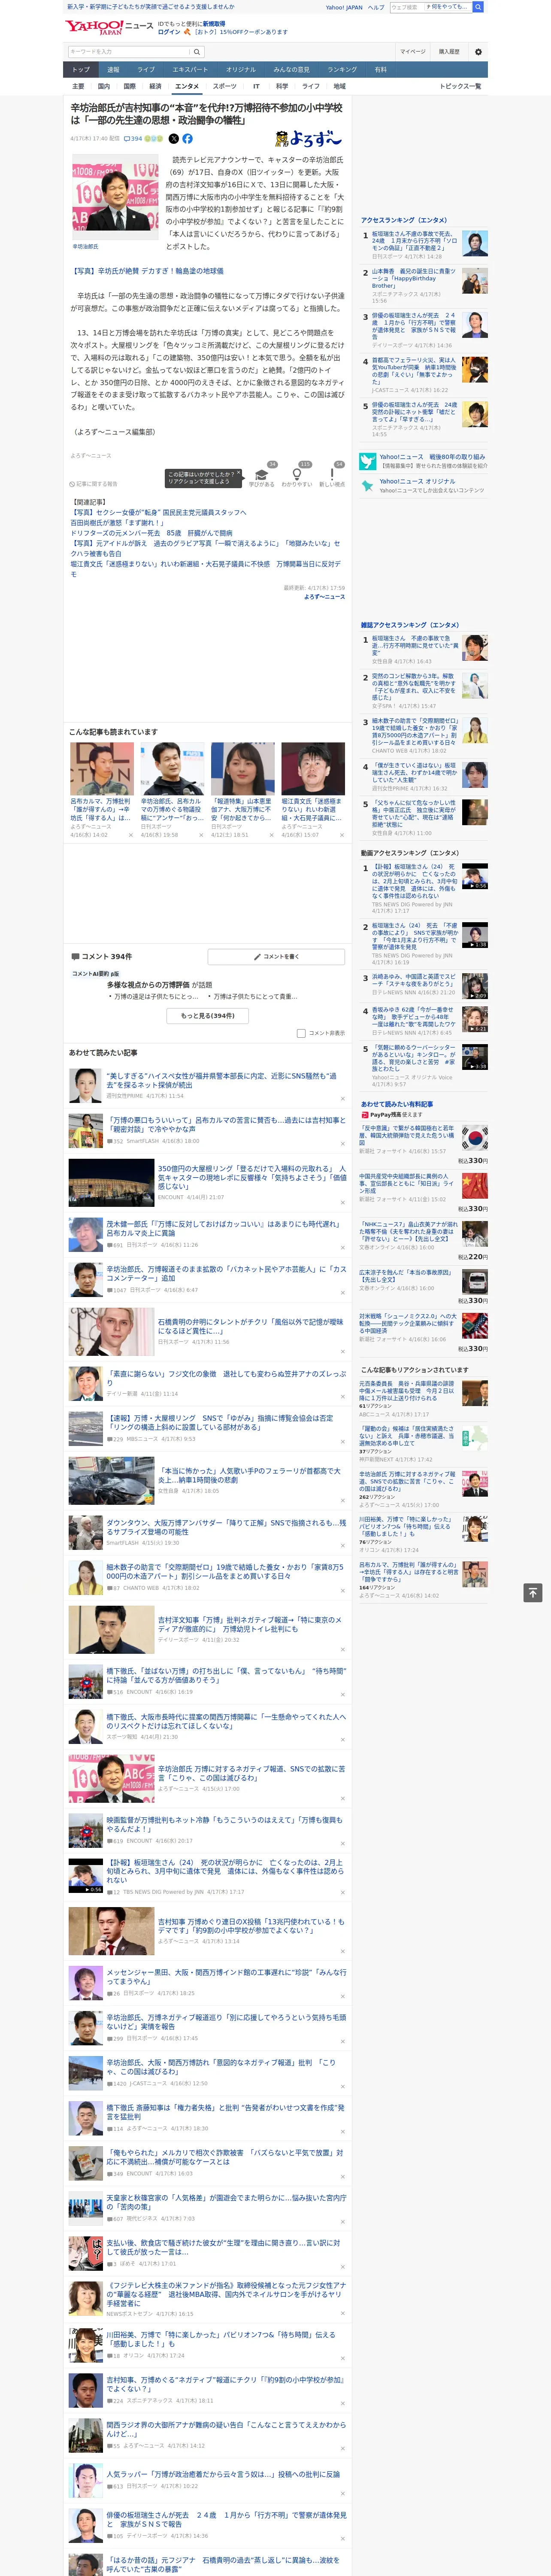Click 記事に関する報告 report icon link

[x=93, y=484]
